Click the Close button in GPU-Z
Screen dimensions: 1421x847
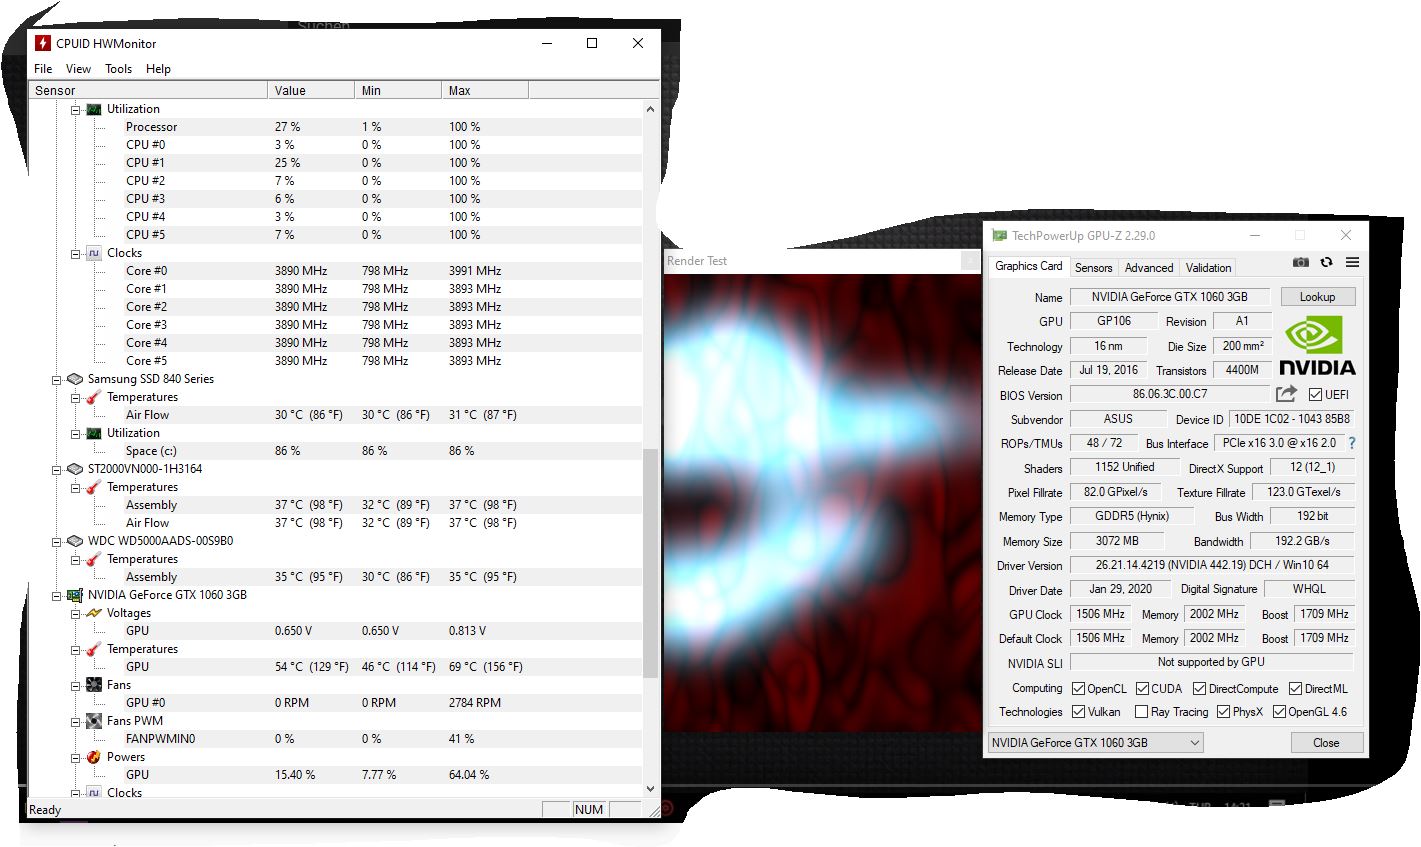click(1326, 743)
